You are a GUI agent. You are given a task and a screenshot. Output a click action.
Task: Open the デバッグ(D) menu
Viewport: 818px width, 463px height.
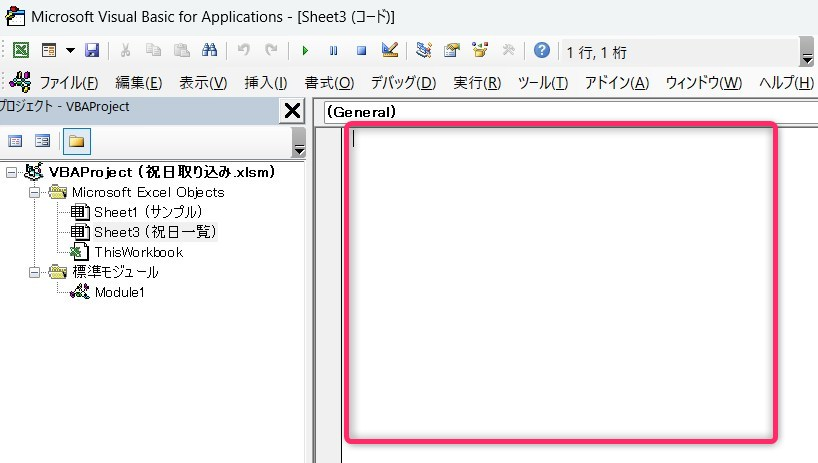[403, 82]
